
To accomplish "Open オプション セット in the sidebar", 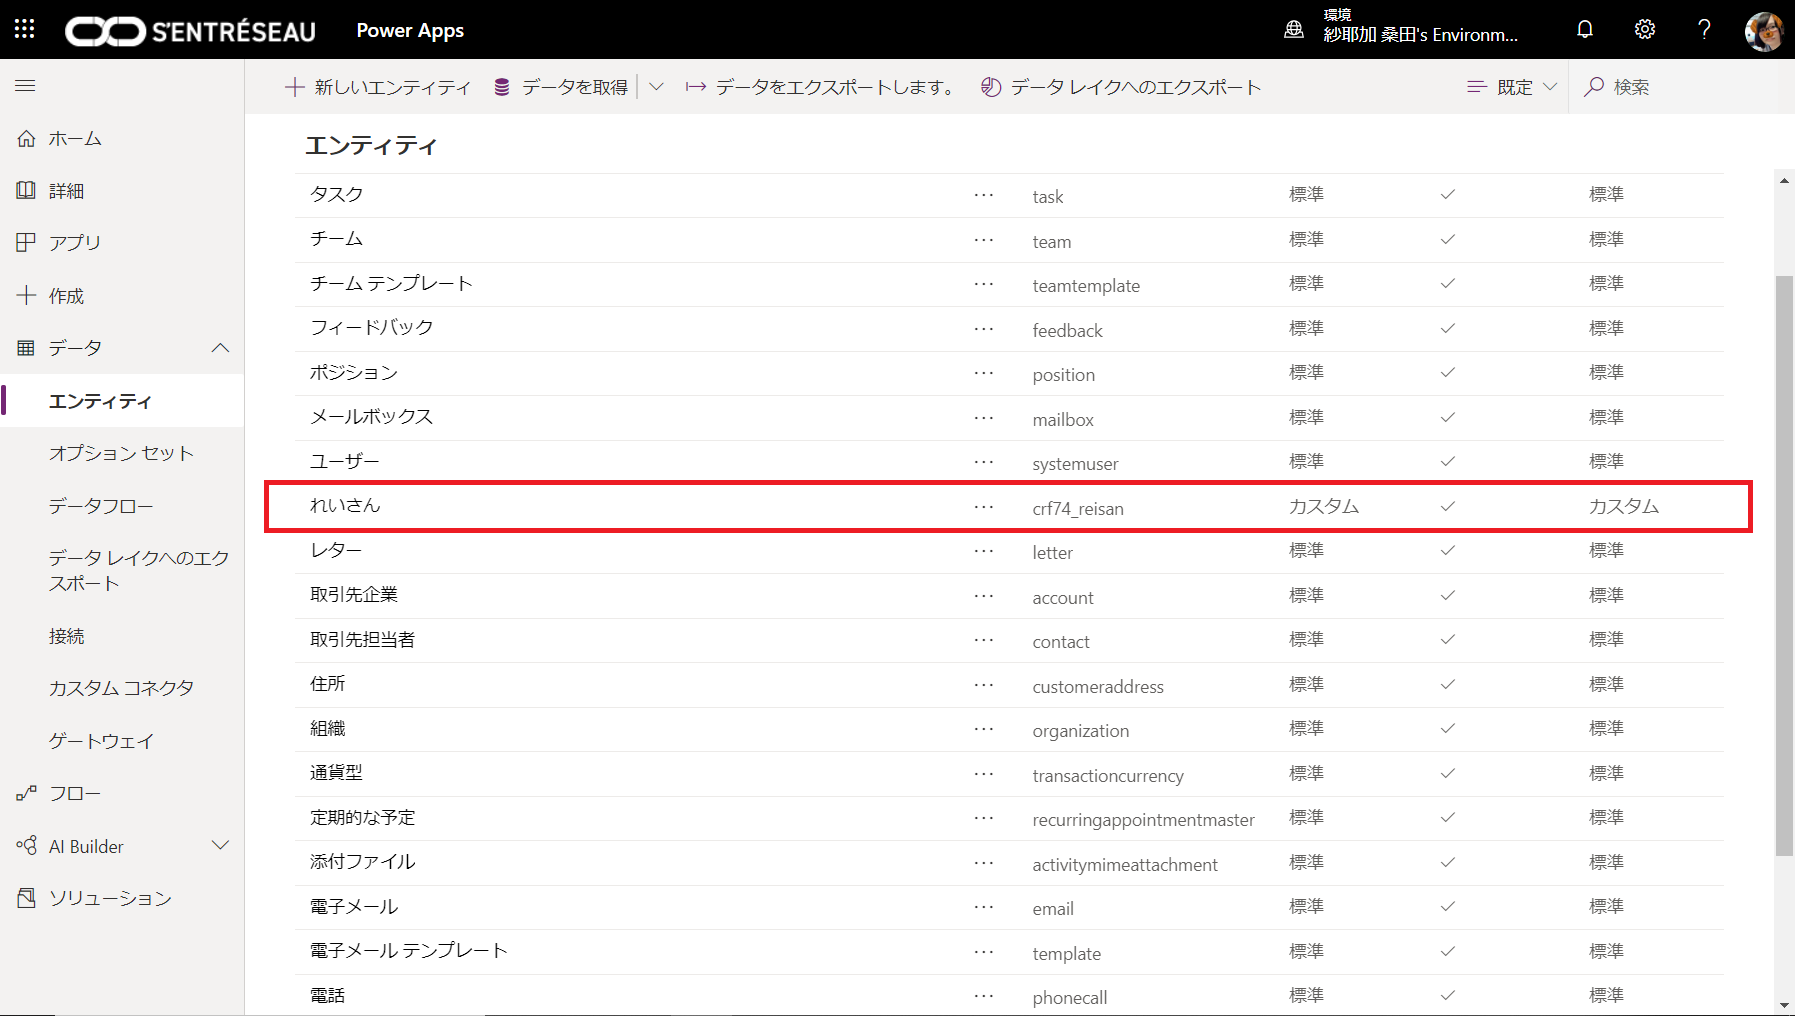I will pyautogui.click(x=122, y=453).
